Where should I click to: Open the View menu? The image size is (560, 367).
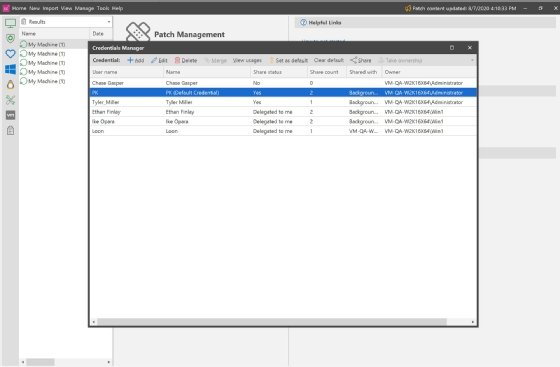coord(66,8)
